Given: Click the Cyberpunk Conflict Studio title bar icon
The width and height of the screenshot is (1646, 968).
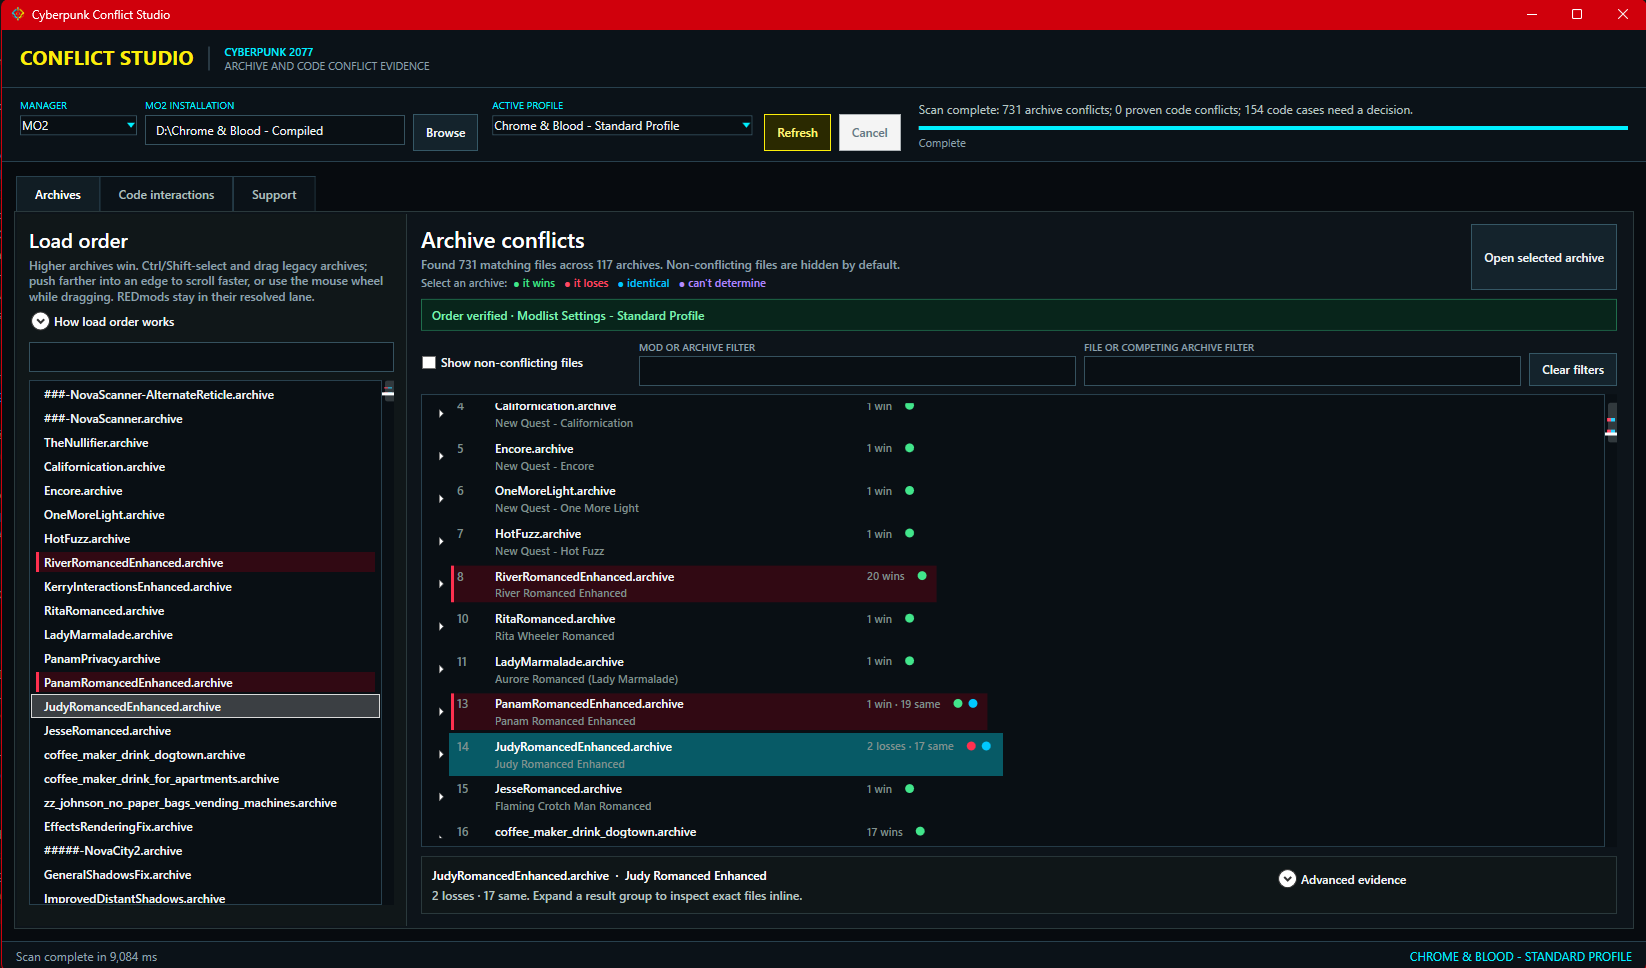Looking at the screenshot, I should point(18,14).
